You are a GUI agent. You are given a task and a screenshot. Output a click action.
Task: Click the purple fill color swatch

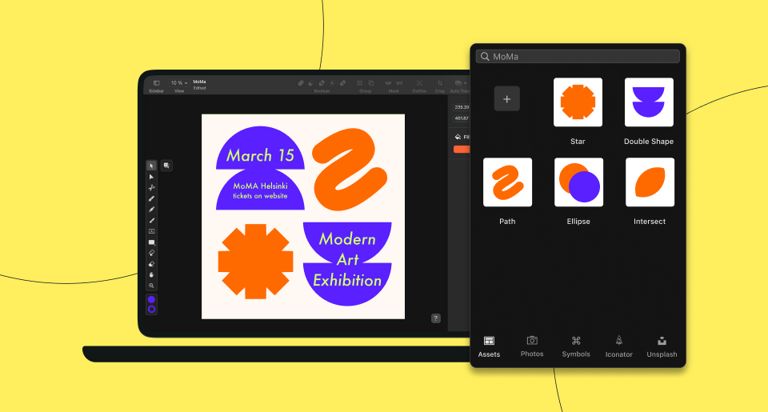coord(151,299)
